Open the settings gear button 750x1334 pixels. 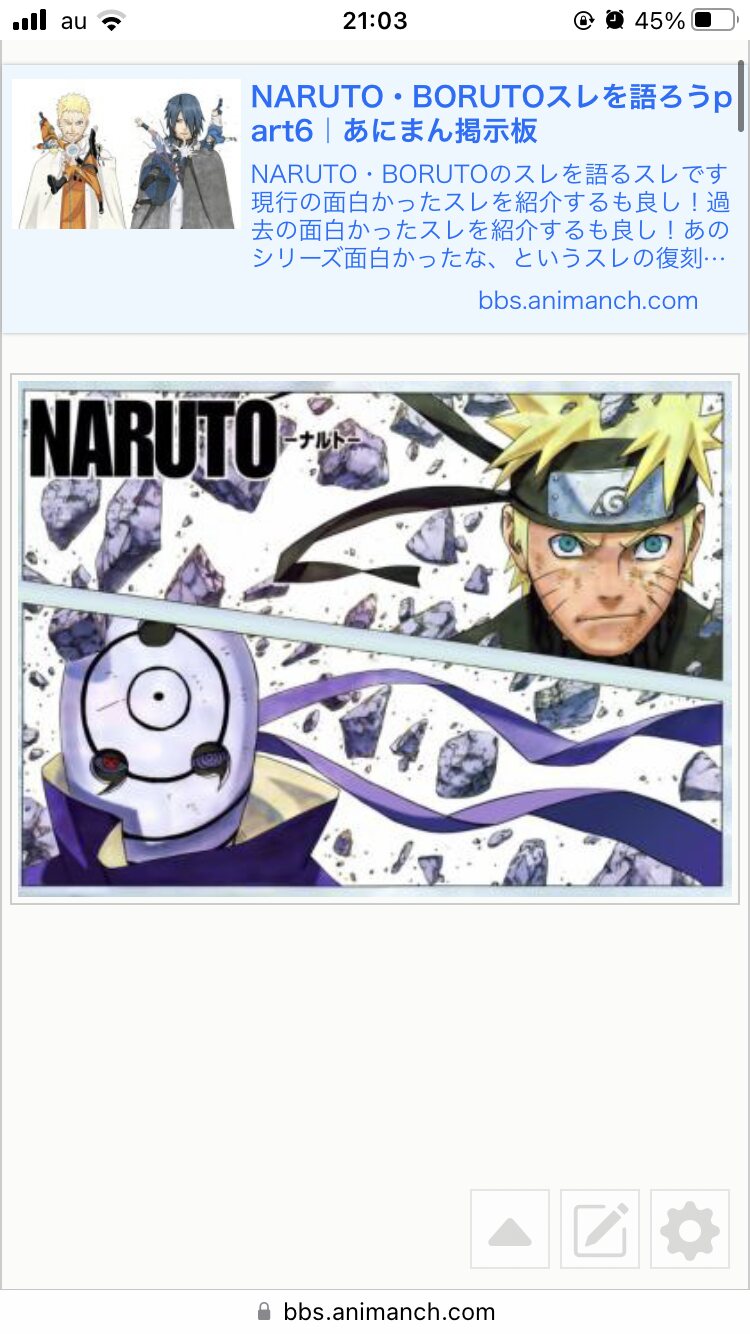tap(690, 1229)
